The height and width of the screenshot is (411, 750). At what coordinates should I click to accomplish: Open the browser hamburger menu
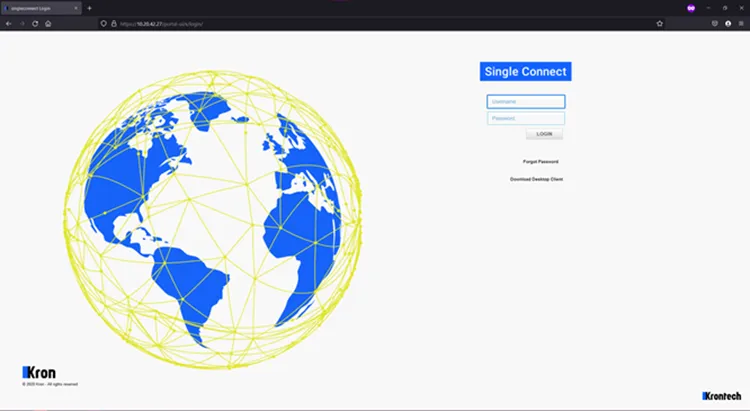pos(741,23)
